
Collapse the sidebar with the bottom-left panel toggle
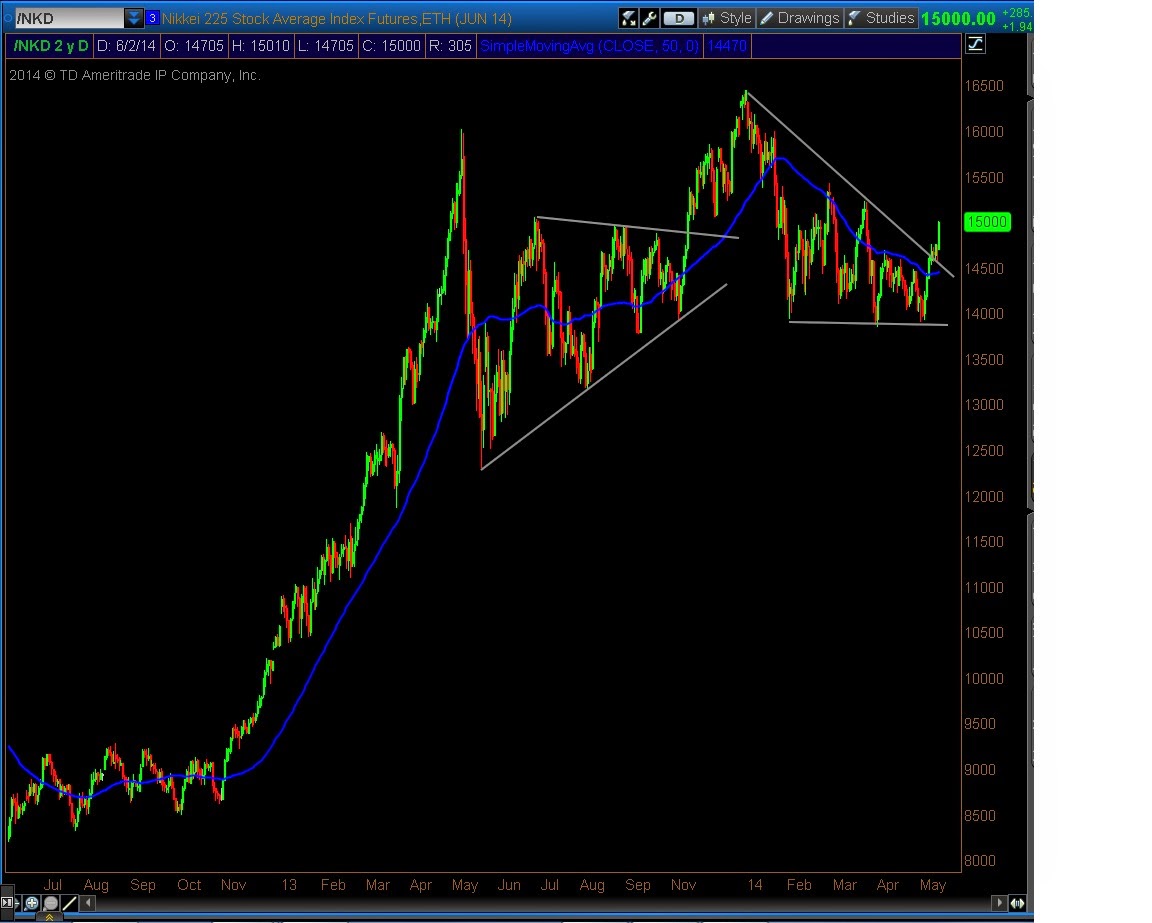(7, 902)
